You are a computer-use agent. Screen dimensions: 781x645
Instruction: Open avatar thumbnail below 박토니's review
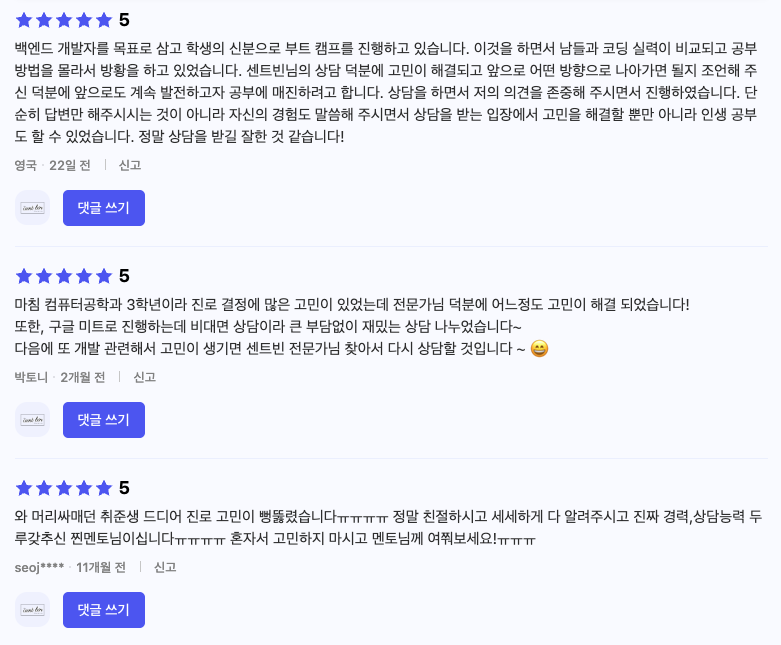tap(32, 420)
